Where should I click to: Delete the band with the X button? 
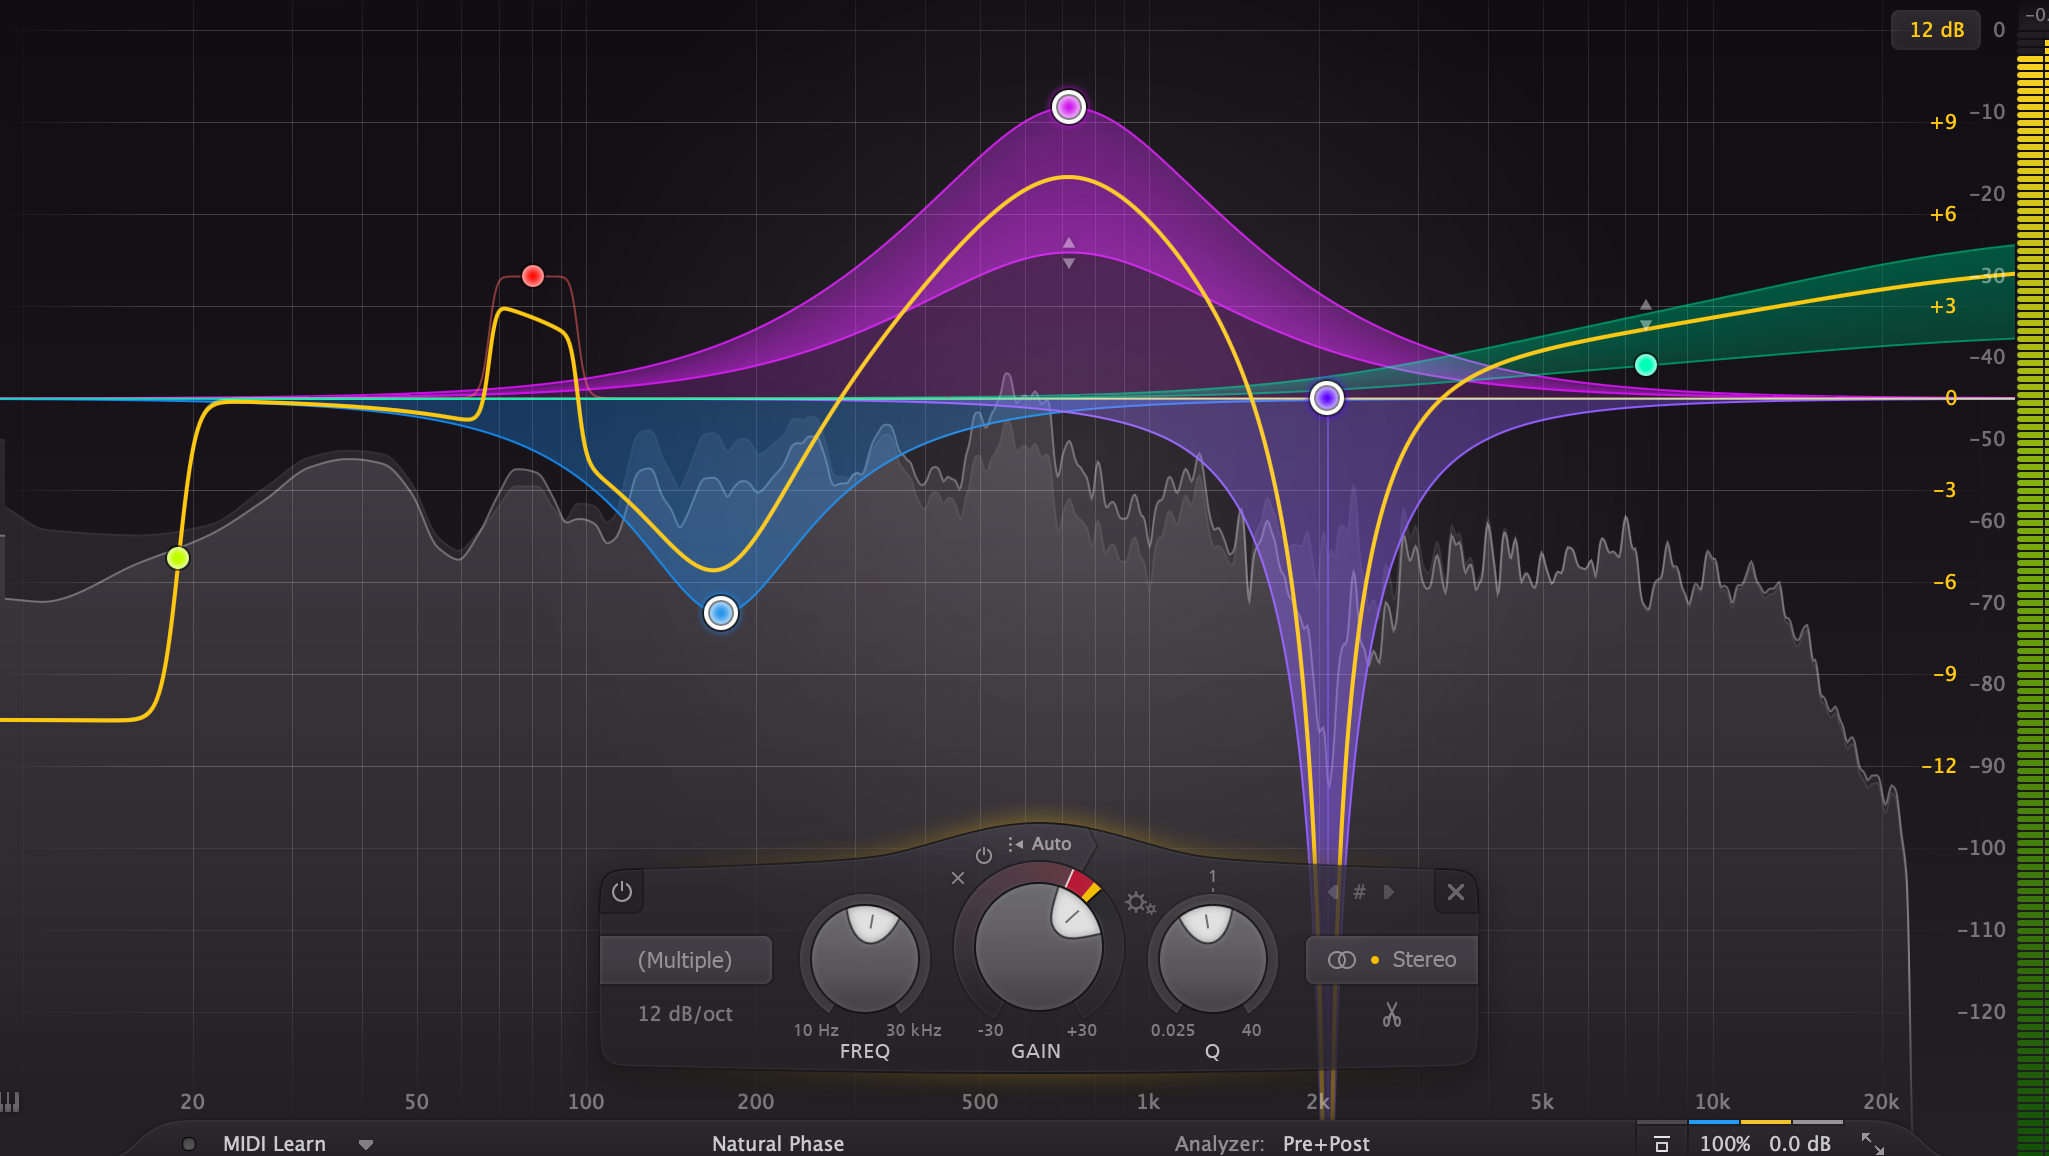pyautogui.click(x=1456, y=892)
